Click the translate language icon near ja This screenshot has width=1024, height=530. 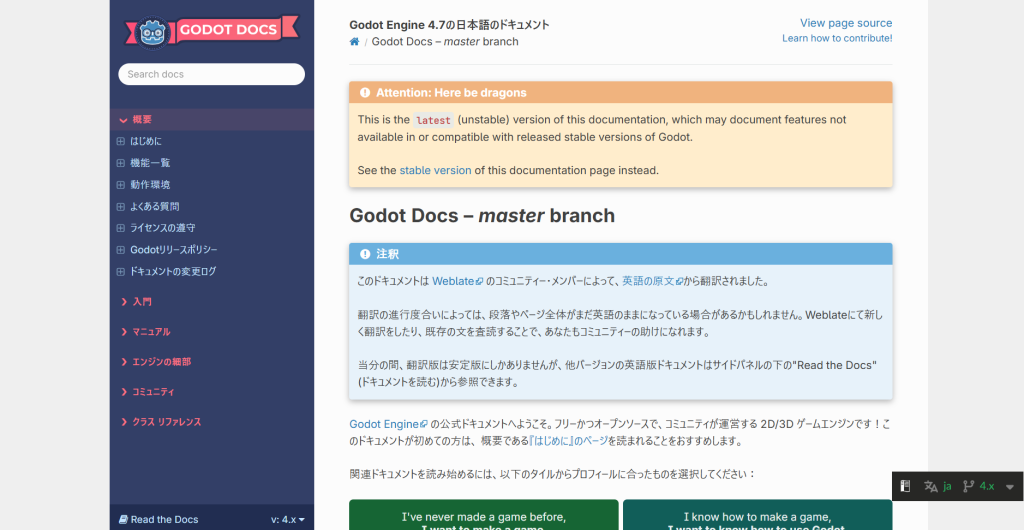coord(931,486)
